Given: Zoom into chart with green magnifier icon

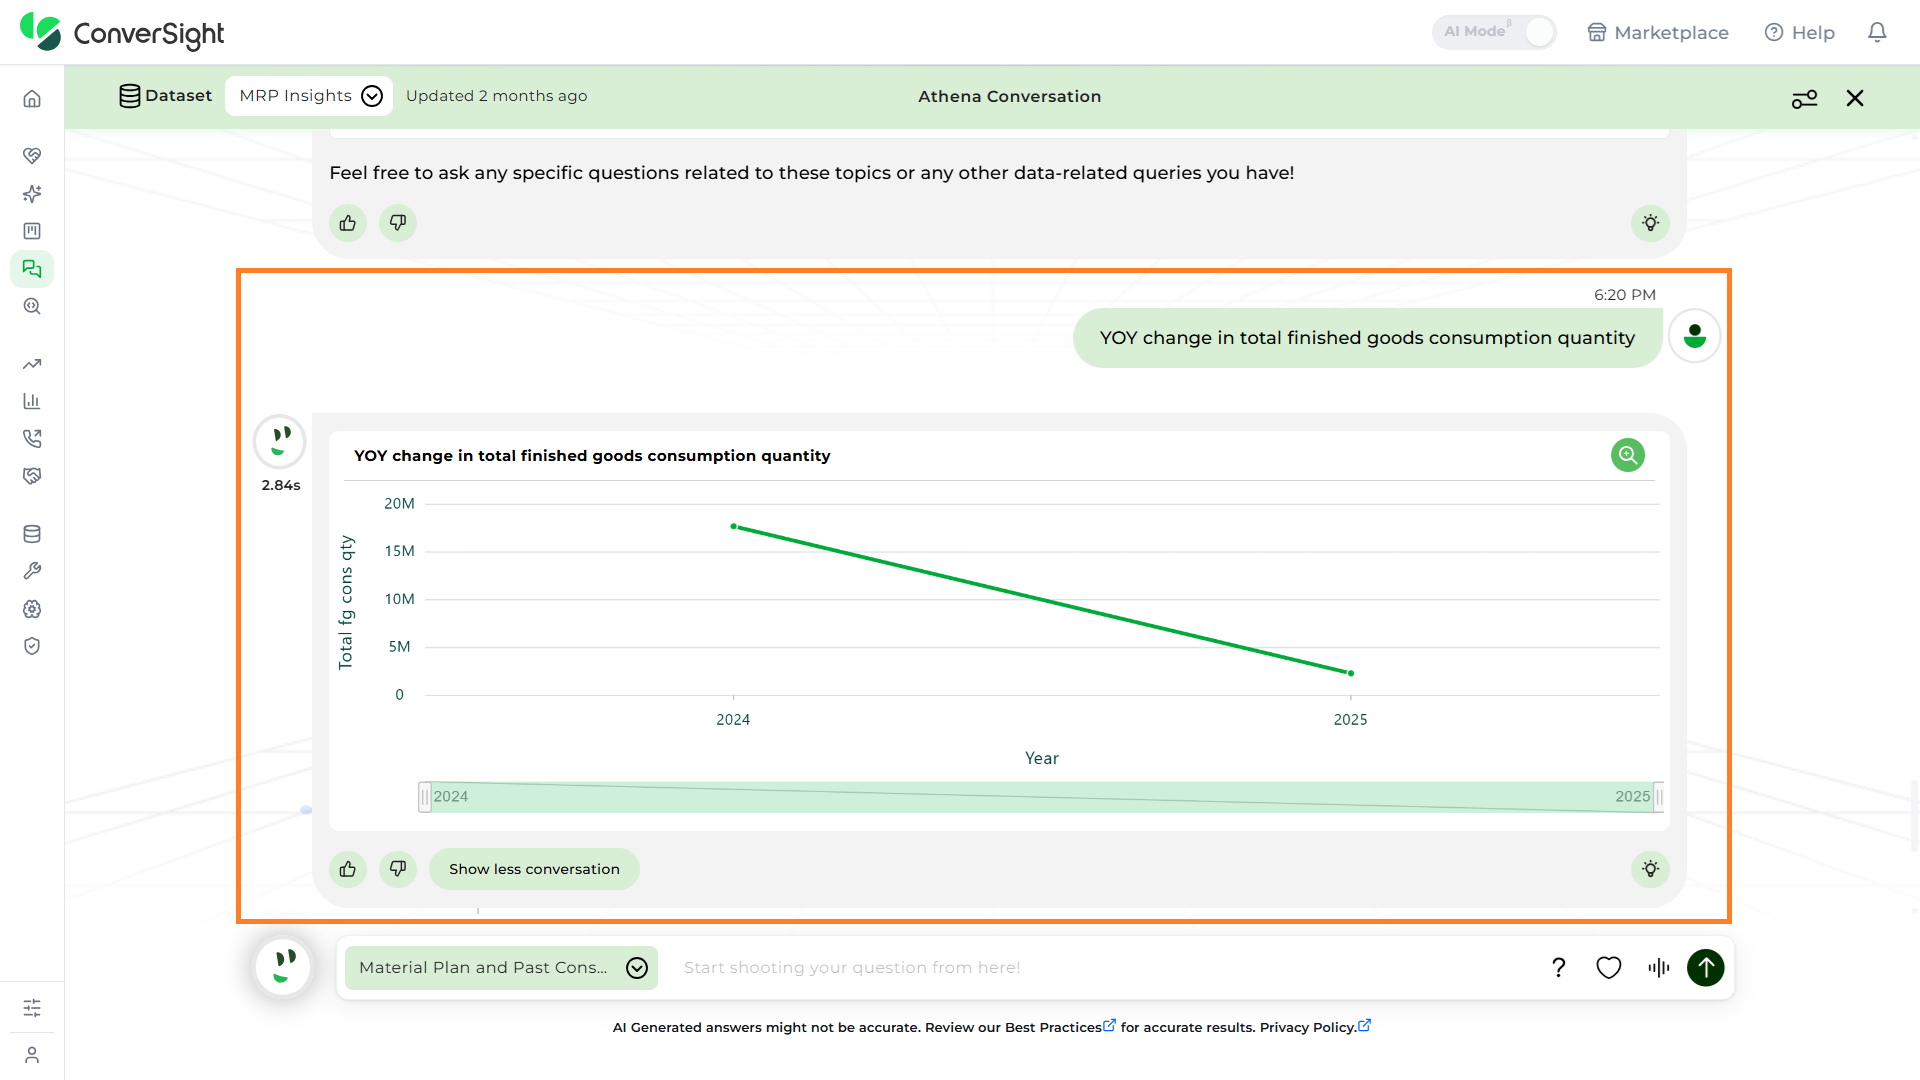Looking at the screenshot, I should click(1628, 456).
